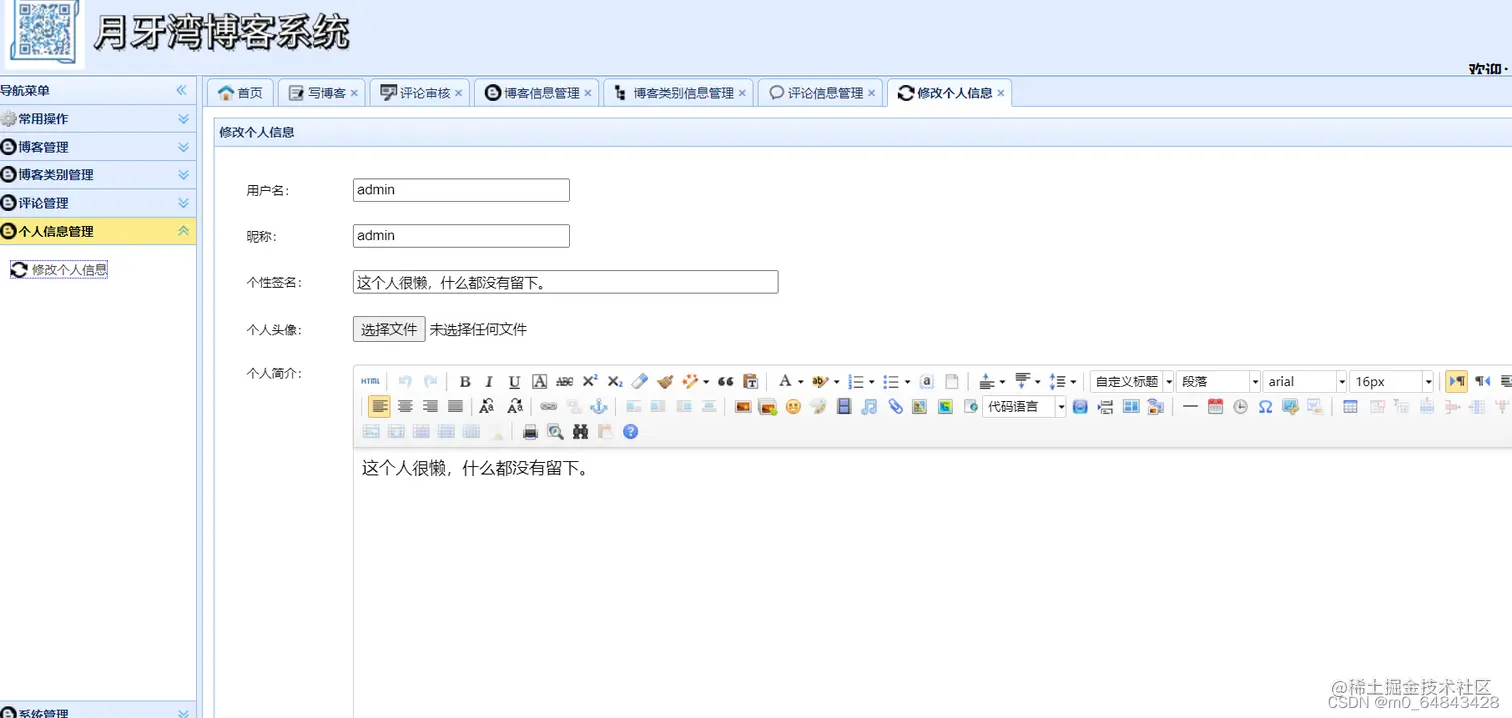The image size is (1512, 718).
Task: Insert current time clock icon
Action: [x=1240, y=407]
